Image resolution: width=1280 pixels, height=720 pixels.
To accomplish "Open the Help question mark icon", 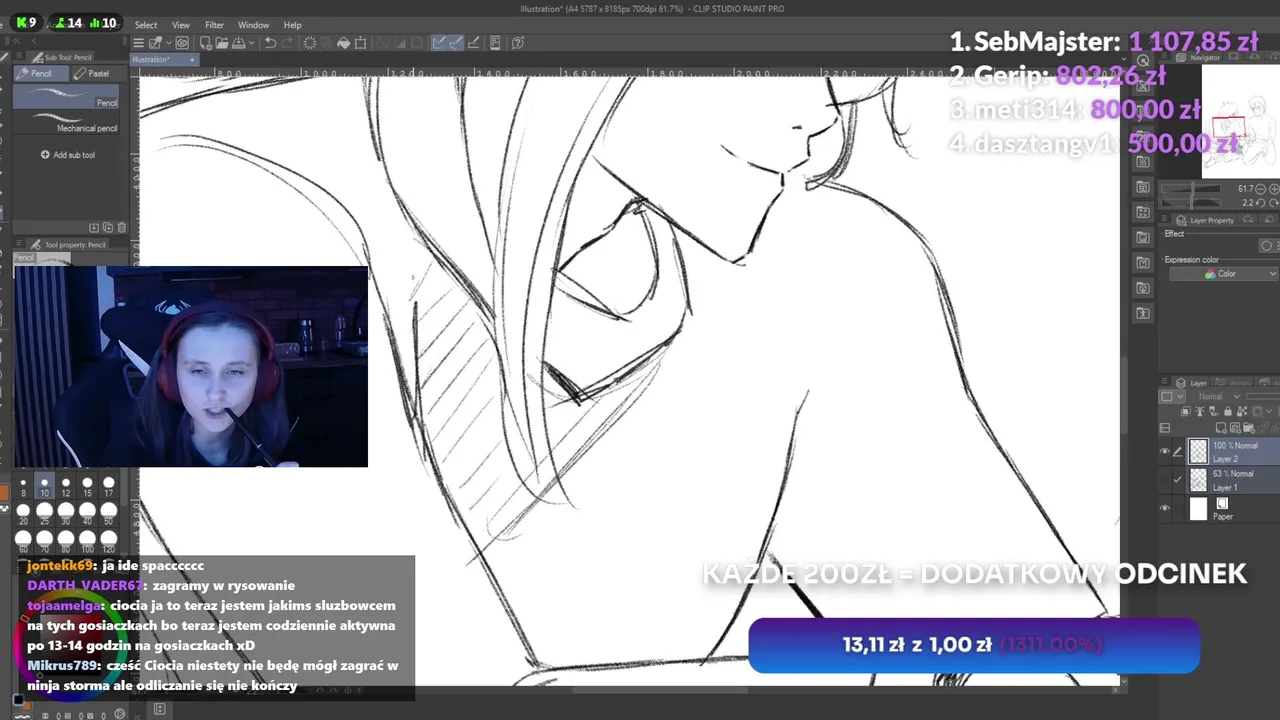I will [x=518, y=43].
